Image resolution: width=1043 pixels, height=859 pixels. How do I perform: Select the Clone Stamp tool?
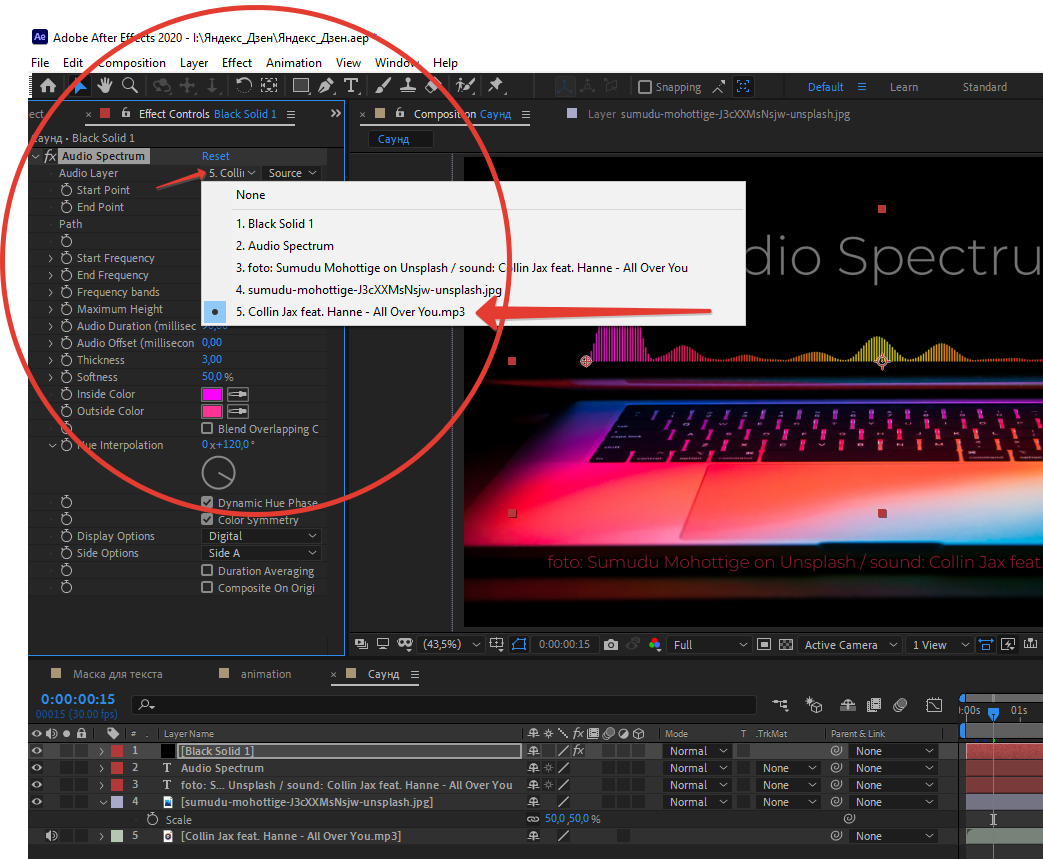pyautogui.click(x=408, y=86)
